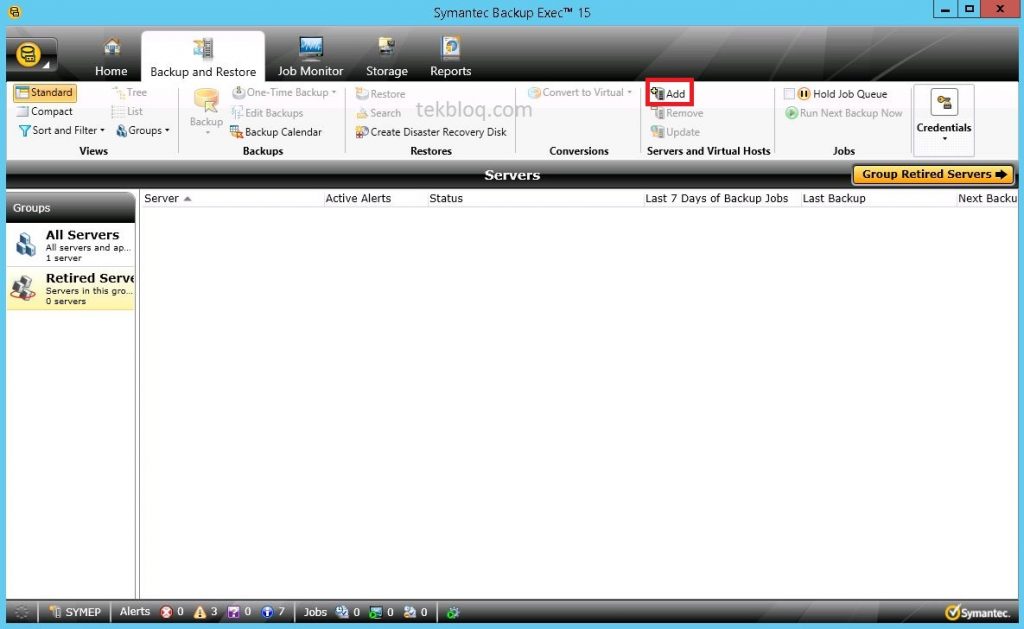This screenshot has width=1024, height=629.
Task: Select the All Servers group
Action: click(71, 245)
